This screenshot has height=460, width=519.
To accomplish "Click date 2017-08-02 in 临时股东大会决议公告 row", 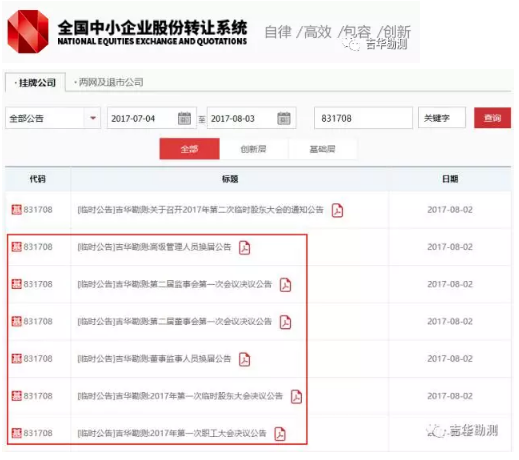I will (450, 396).
